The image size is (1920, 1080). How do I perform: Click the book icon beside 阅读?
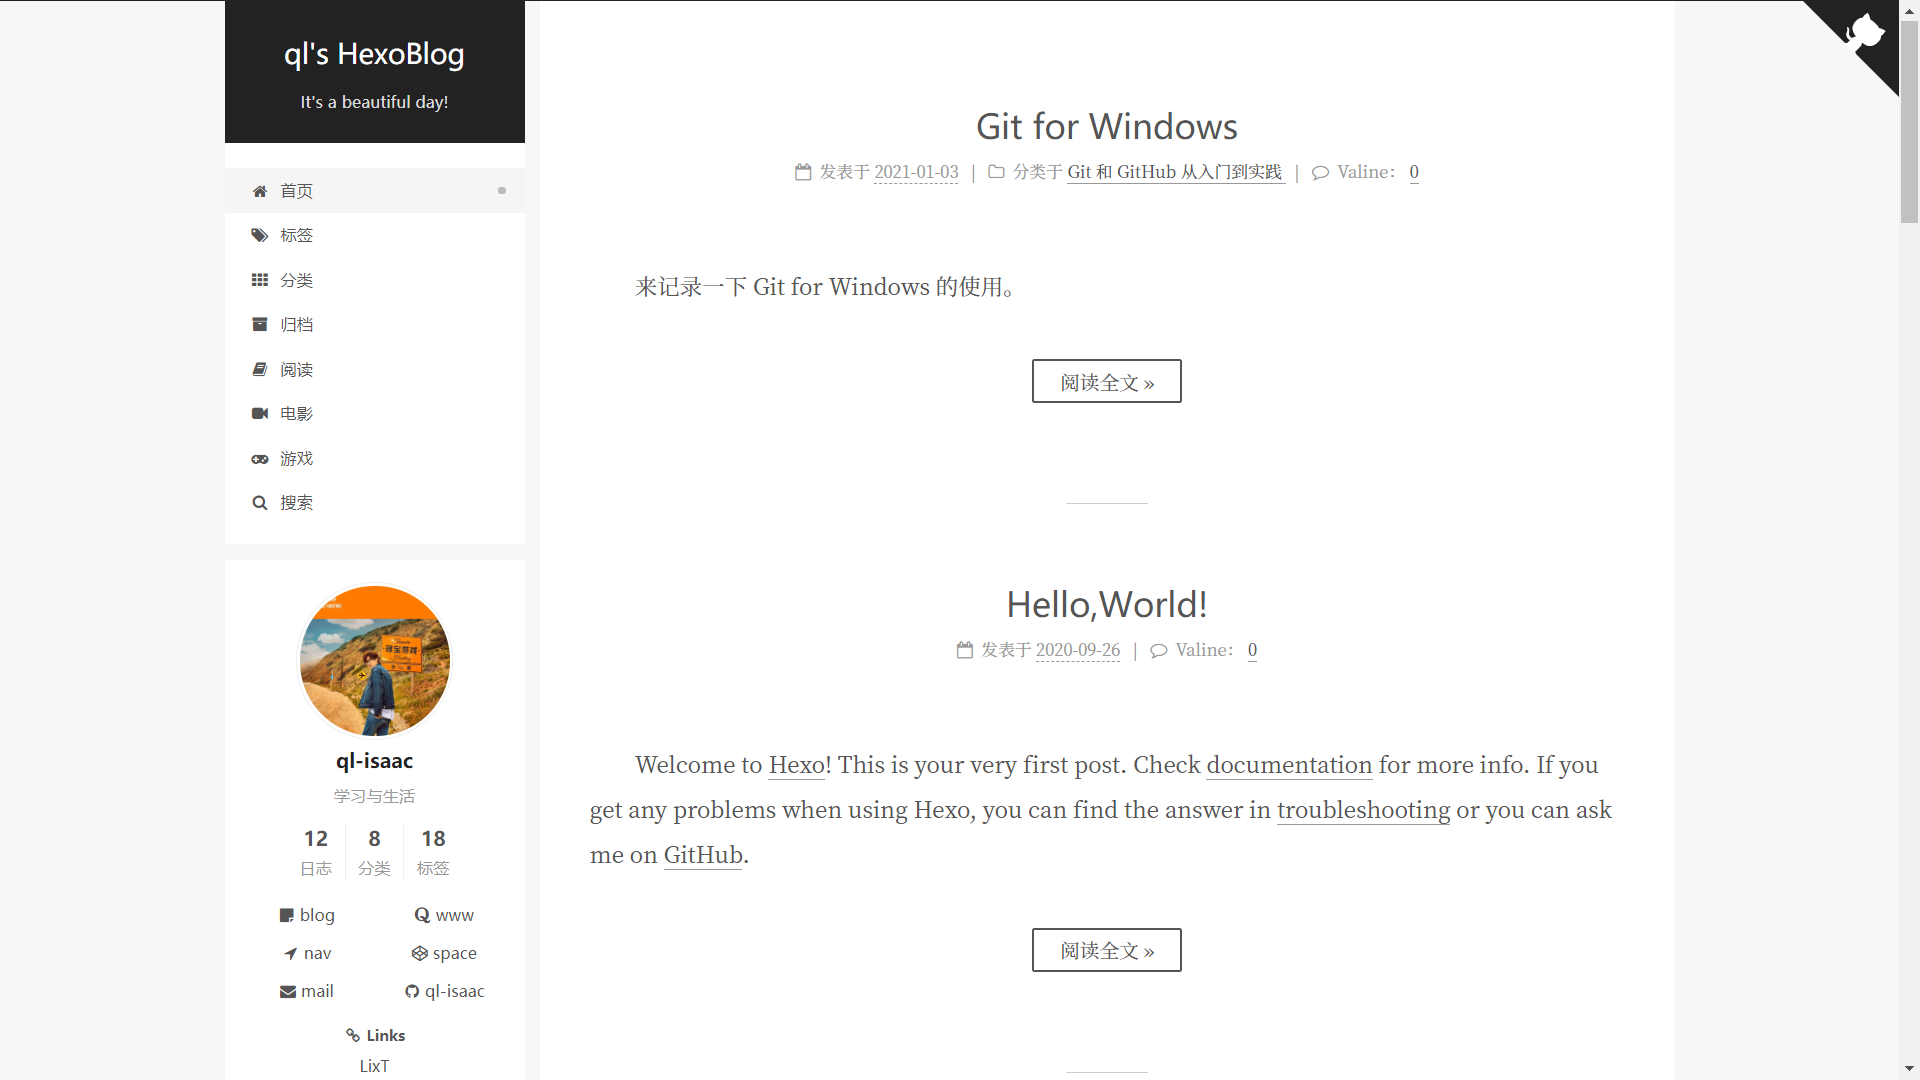click(x=260, y=369)
